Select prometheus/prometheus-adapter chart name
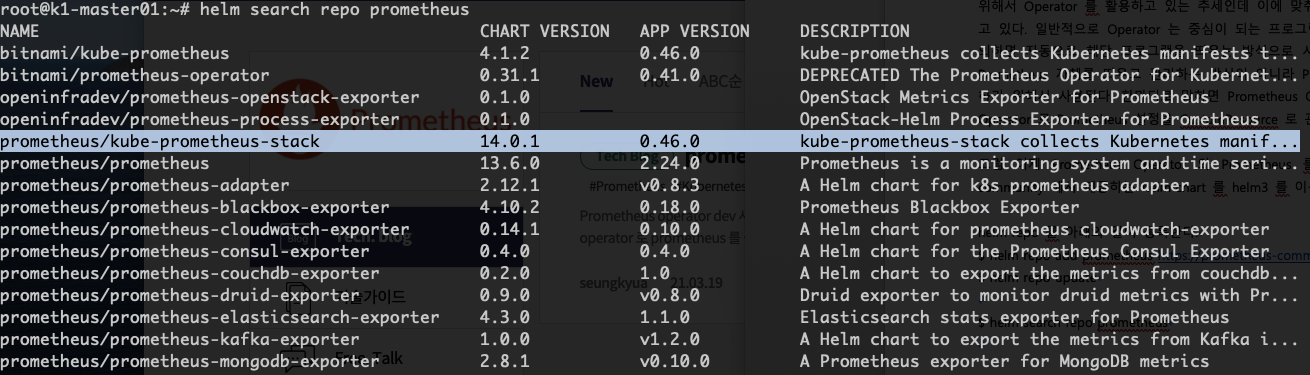 pos(145,185)
